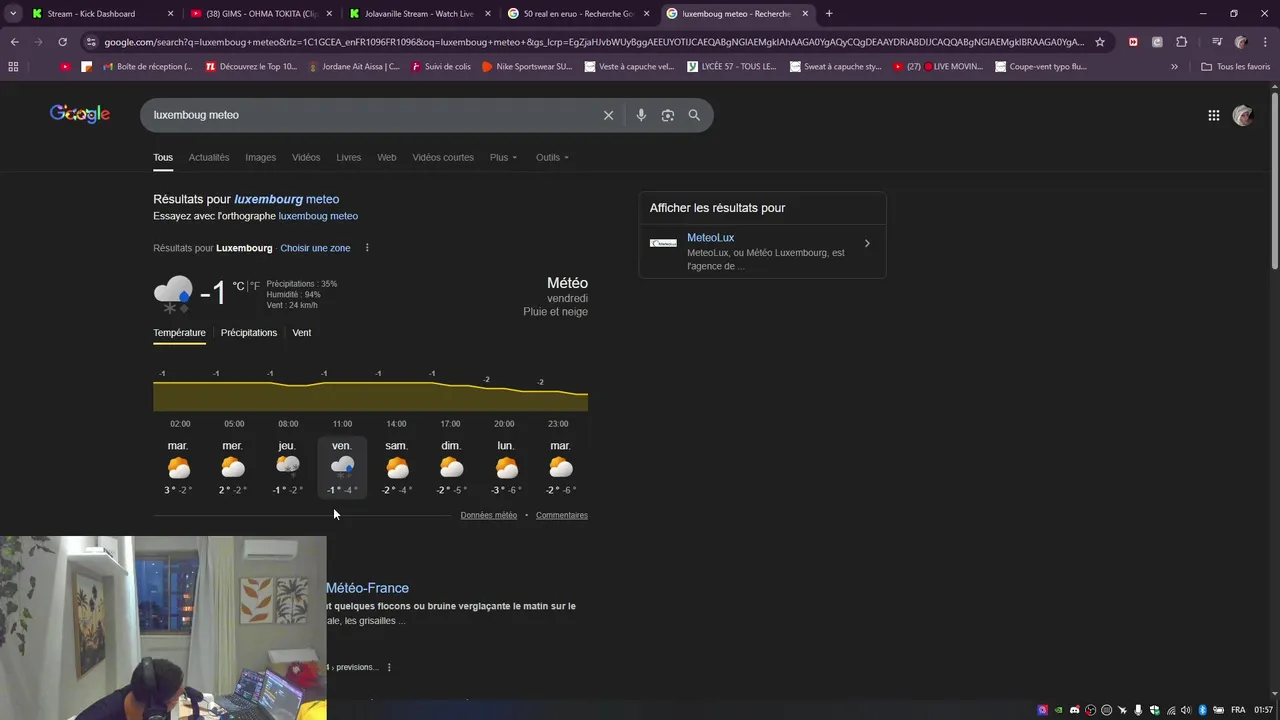The width and height of the screenshot is (1280, 720).
Task: Open the media control music-note icon
Action: click(x=1216, y=42)
